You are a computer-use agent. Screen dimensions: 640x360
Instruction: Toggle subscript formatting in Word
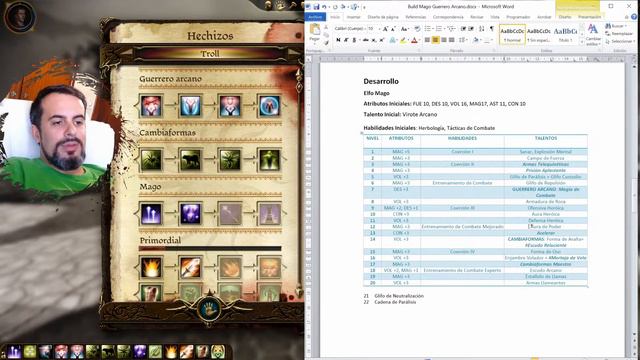373,40
